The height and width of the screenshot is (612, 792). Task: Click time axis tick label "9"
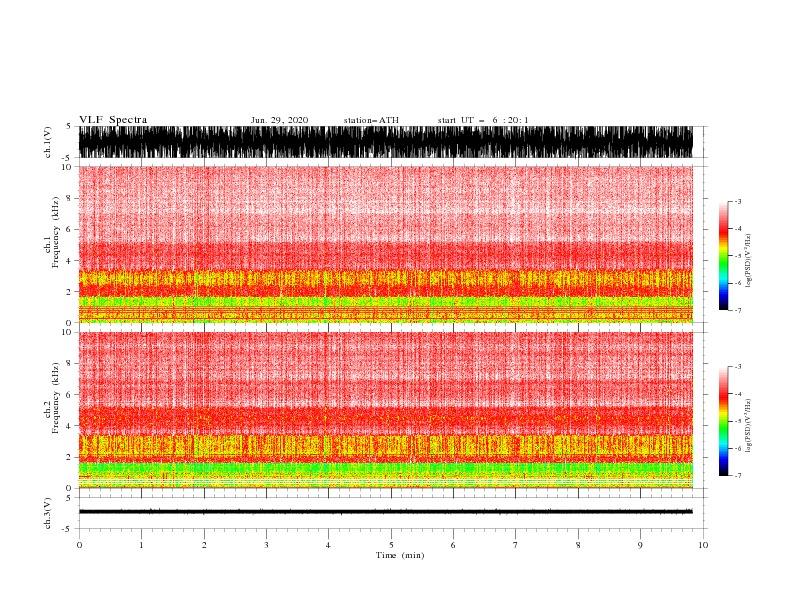tap(640, 545)
